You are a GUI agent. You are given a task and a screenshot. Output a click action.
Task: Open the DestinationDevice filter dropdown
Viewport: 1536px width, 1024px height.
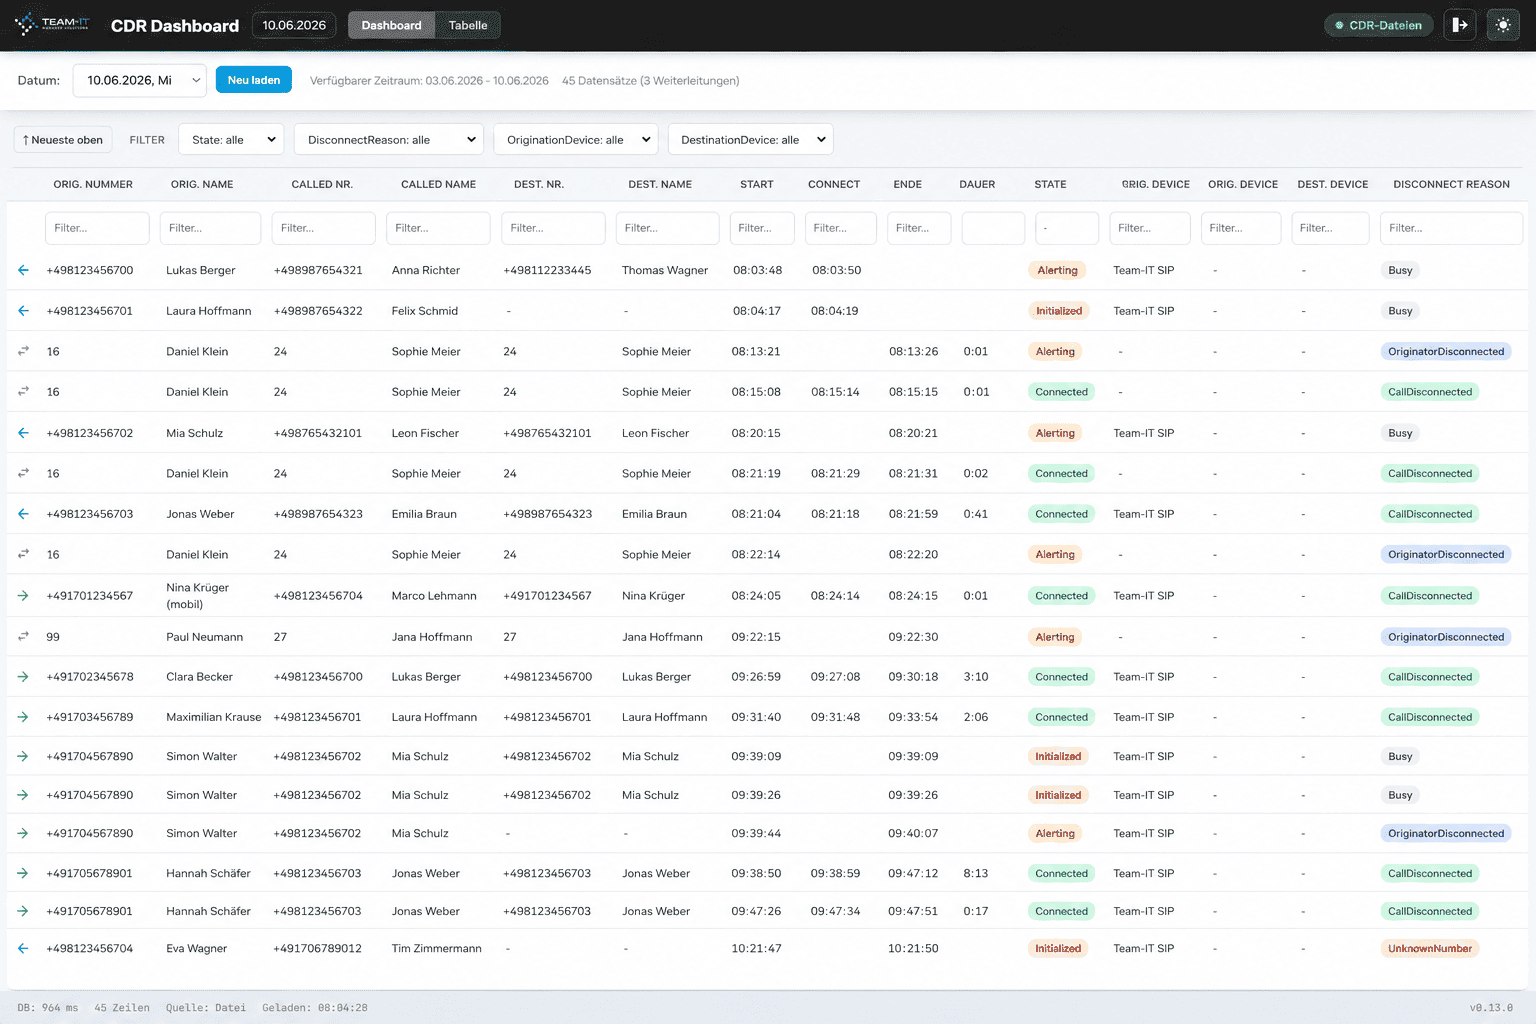[751, 139]
